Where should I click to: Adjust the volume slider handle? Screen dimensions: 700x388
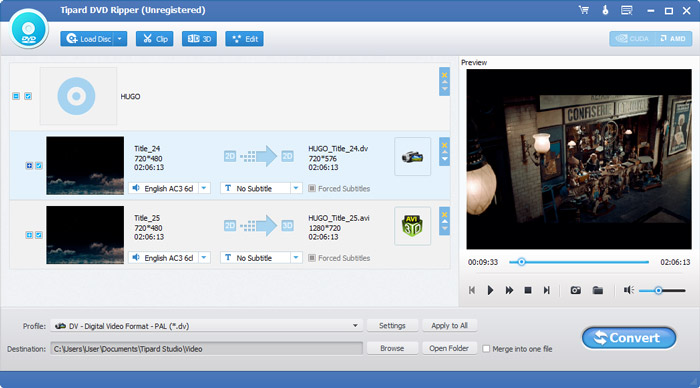tap(658, 291)
